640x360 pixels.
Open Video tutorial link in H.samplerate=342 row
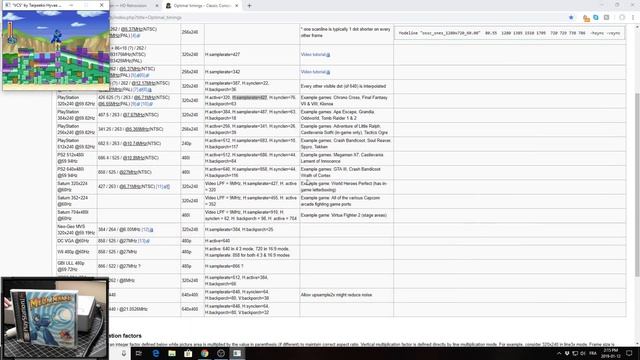[315, 72]
